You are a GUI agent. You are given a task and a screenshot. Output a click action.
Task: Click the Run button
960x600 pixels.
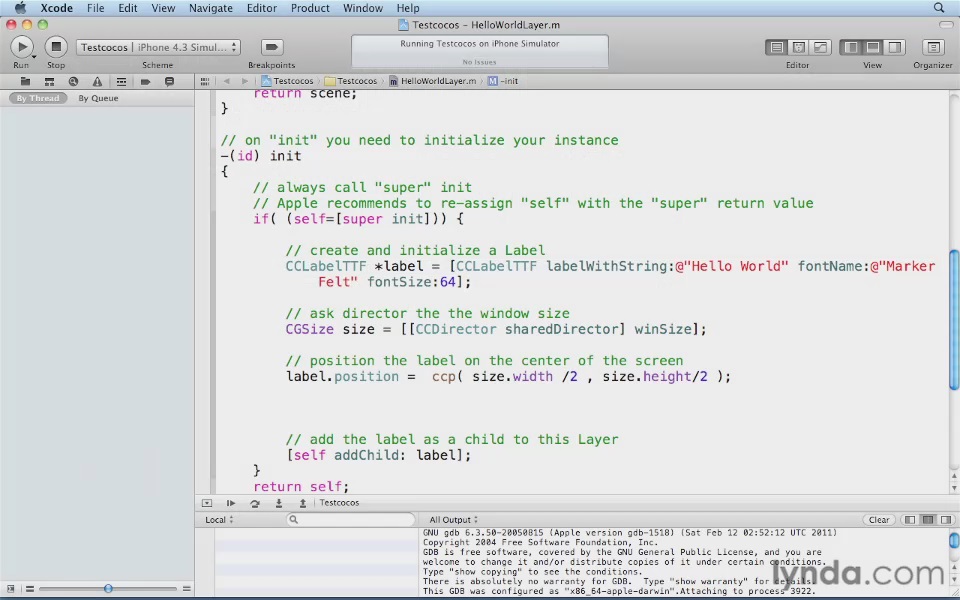pos(21,47)
